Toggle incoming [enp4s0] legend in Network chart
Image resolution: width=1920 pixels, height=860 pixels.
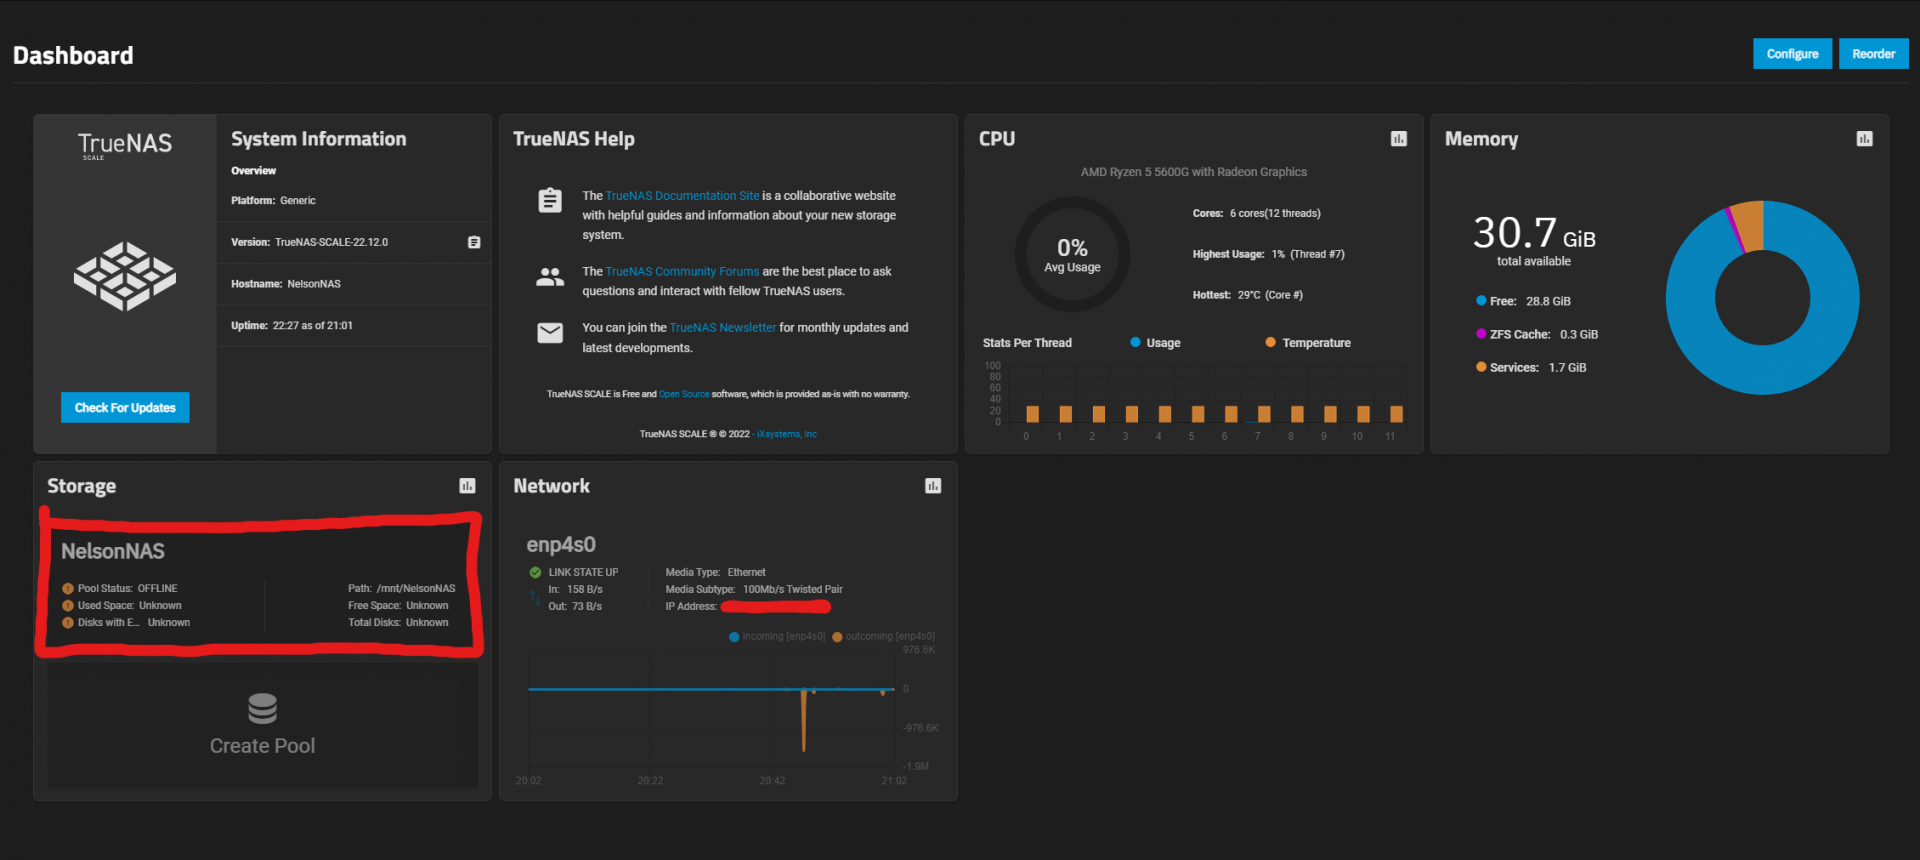pos(777,637)
